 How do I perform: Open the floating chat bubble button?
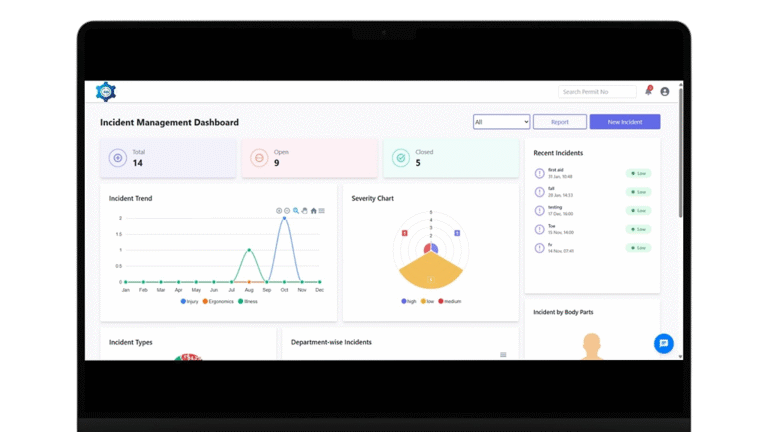(664, 343)
